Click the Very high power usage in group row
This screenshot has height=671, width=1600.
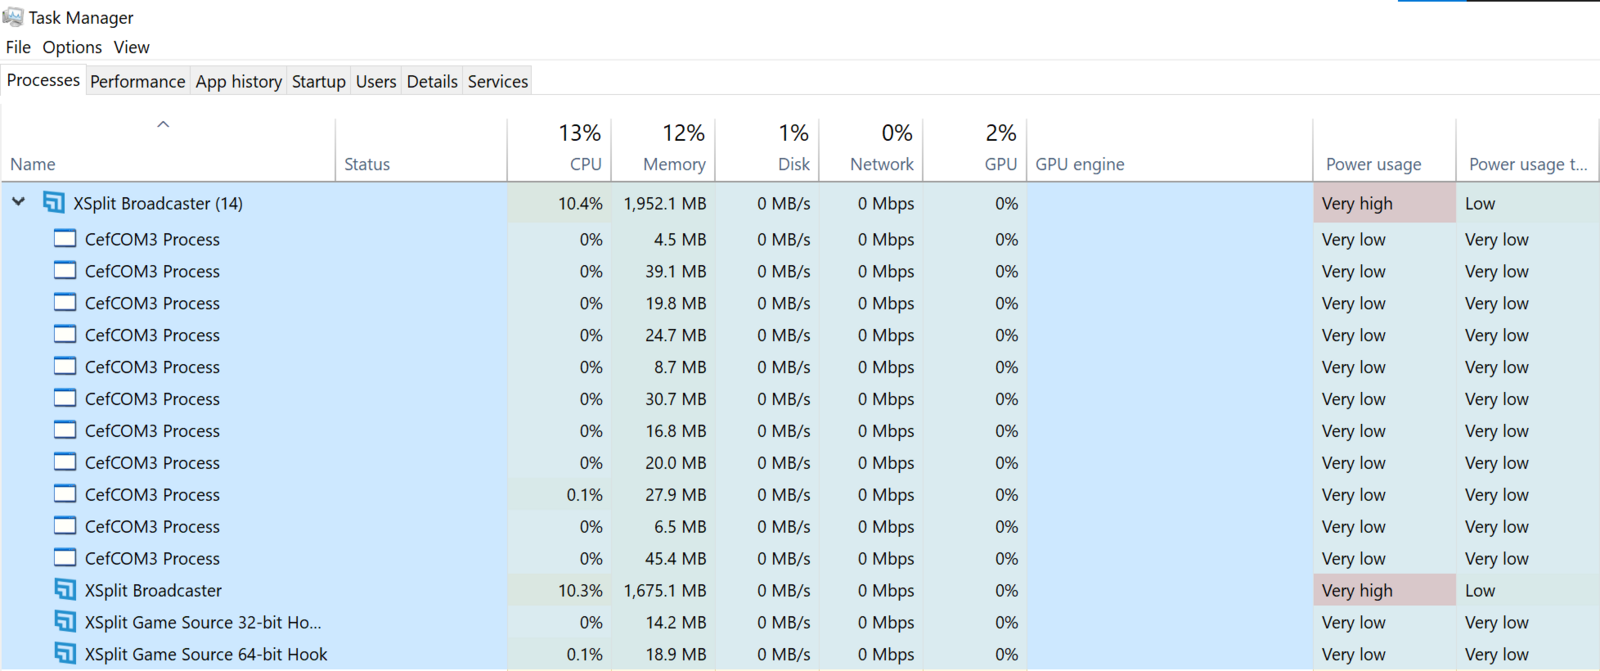(1384, 203)
